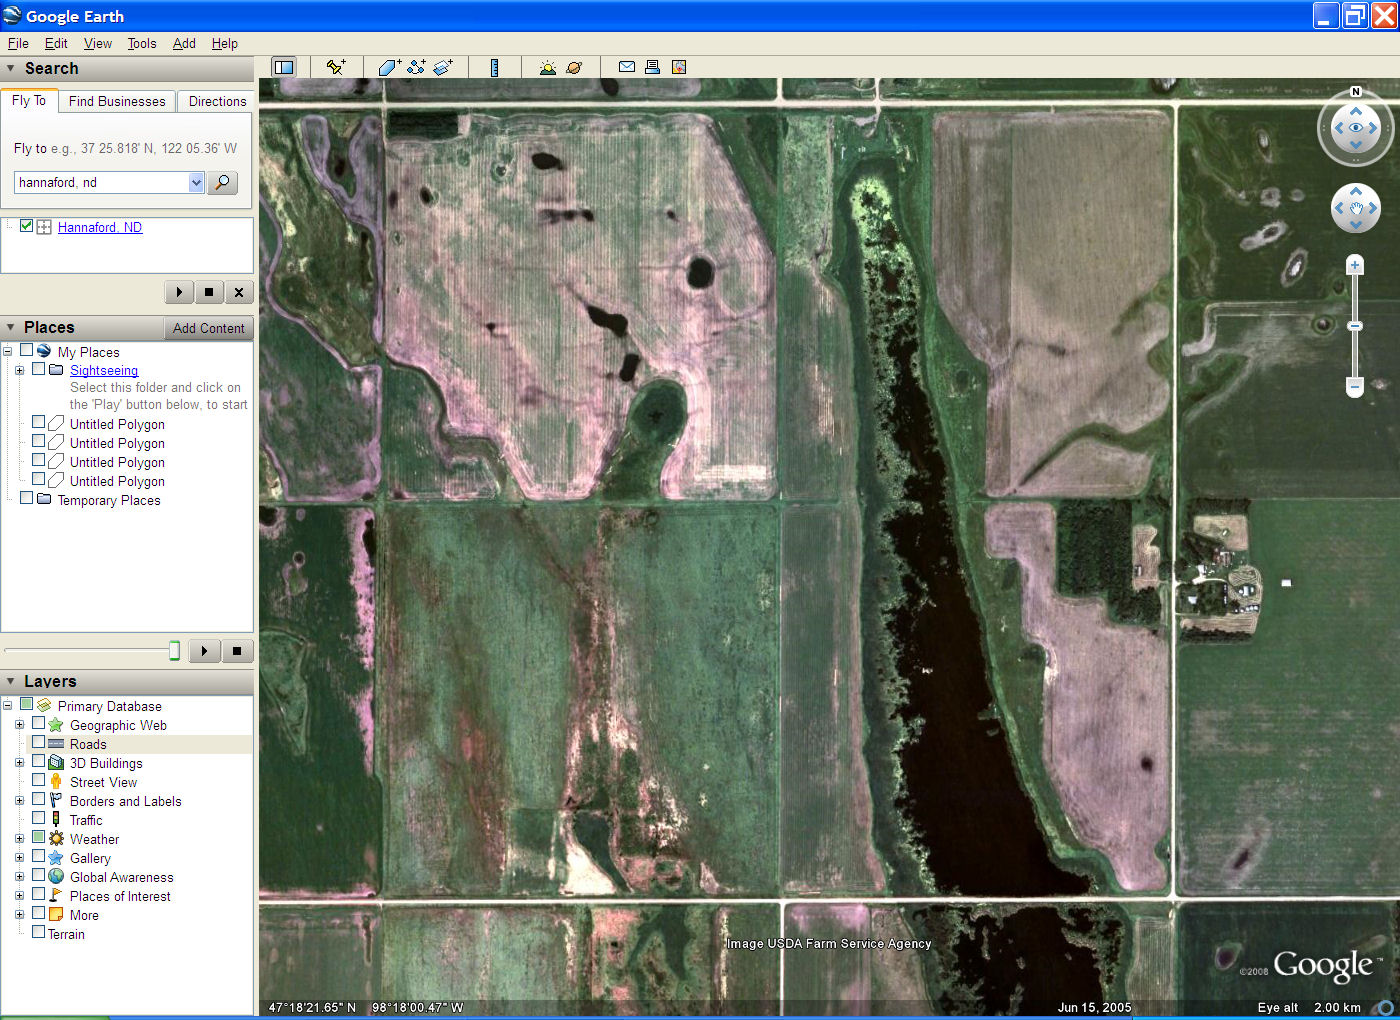Check the Borders and Labels layer

pyautogui.click(x=38, y=799)
